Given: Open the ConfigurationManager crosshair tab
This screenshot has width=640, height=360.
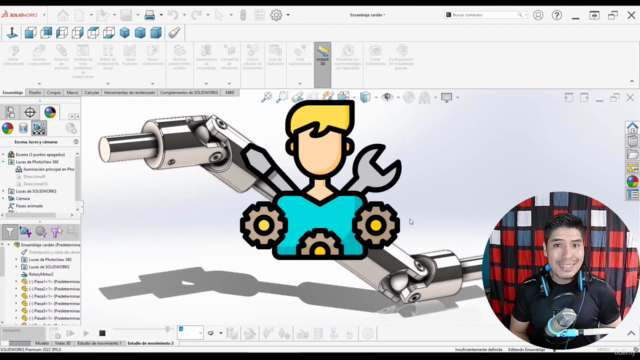Looking at the screenshot, I should tap(30, 112).
